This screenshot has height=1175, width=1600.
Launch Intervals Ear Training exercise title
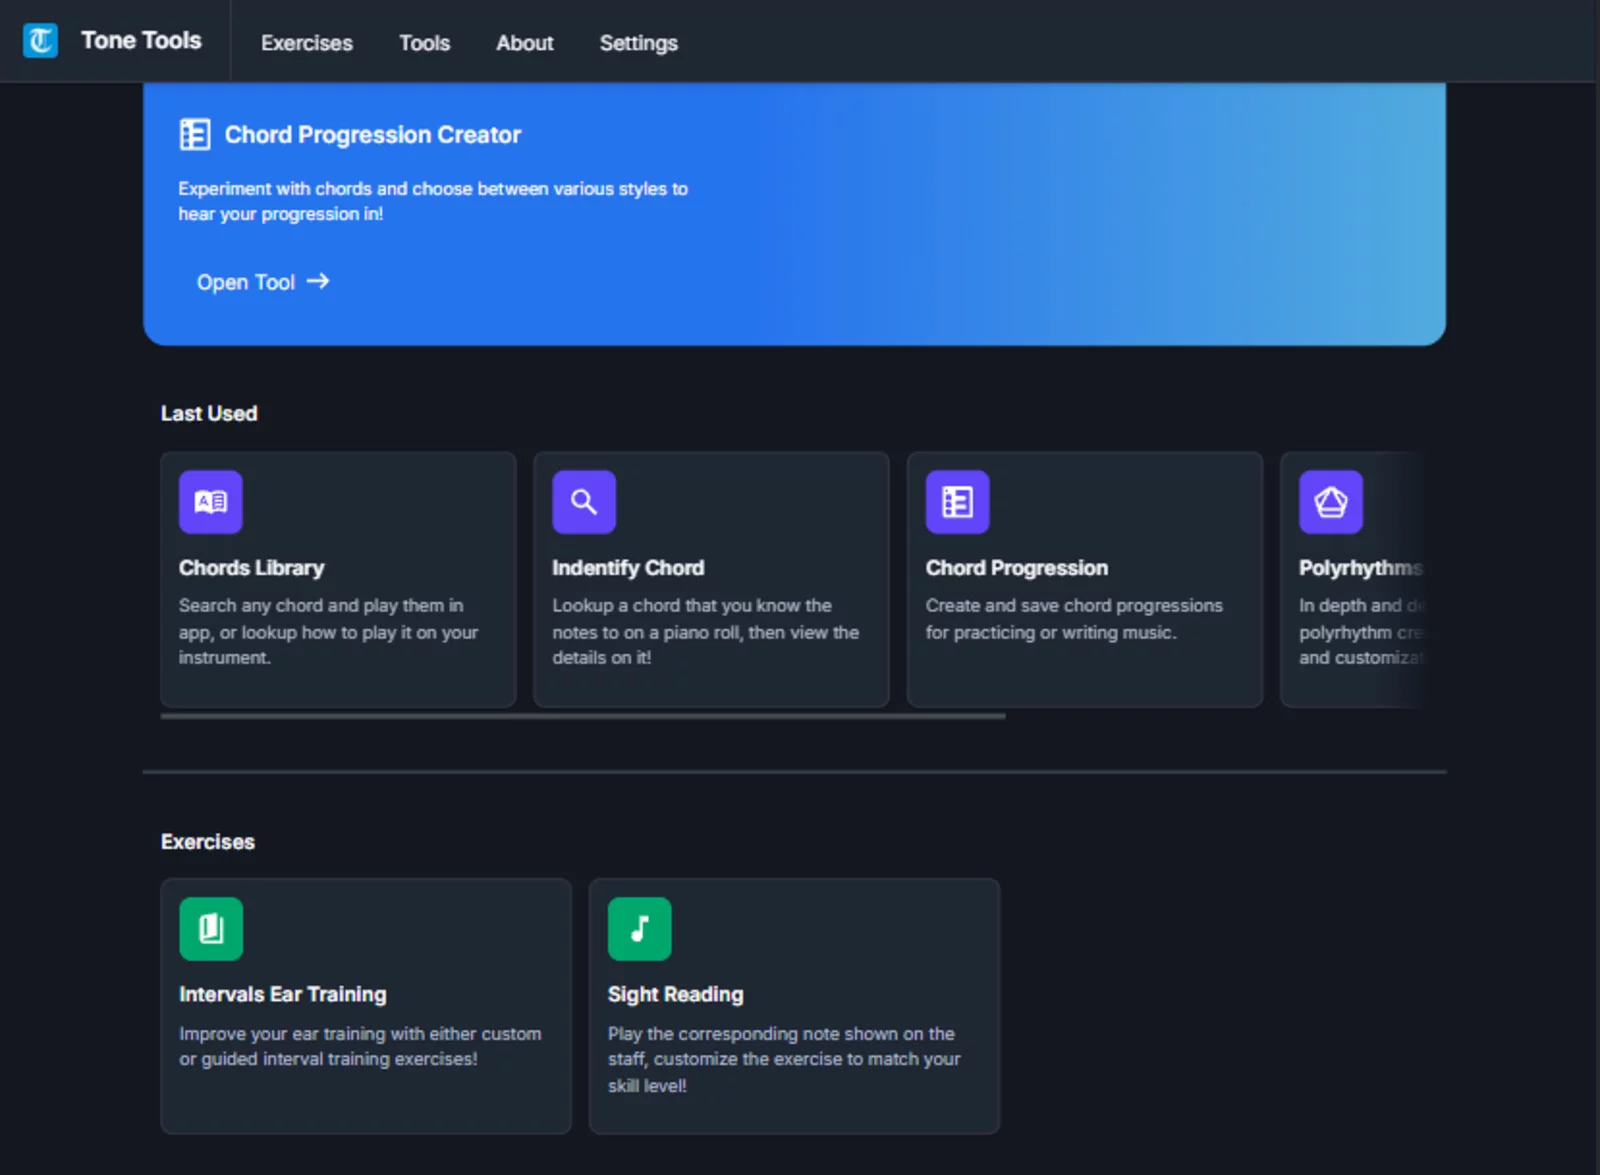283,995
